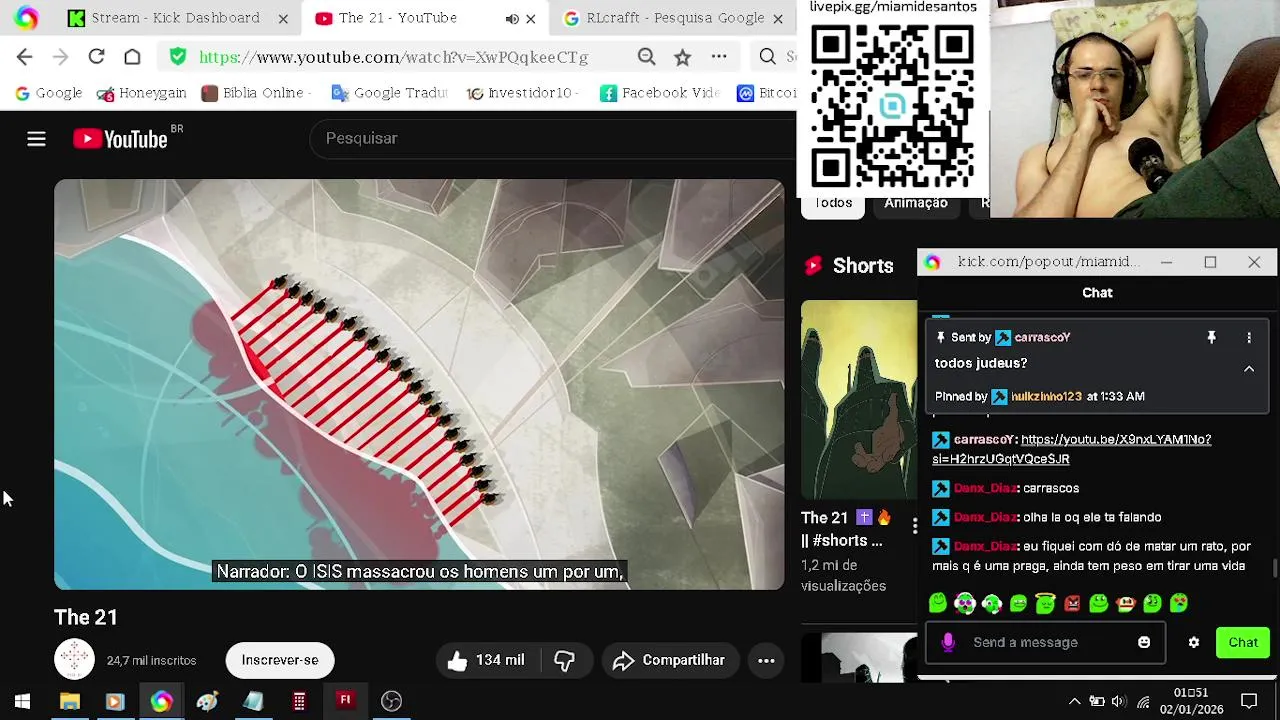Click the browser address bar URL

pyautogui.click(x=394, y=57)
